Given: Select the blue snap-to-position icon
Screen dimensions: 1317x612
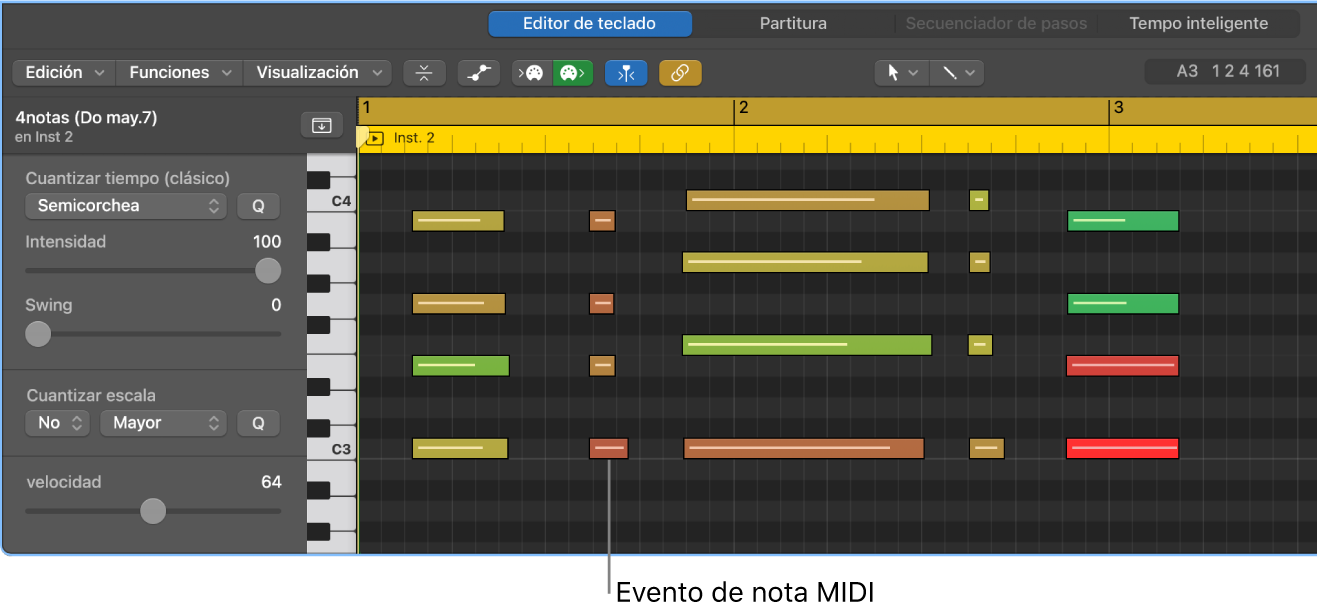Looking at the screenshot, I should point(626,72).
